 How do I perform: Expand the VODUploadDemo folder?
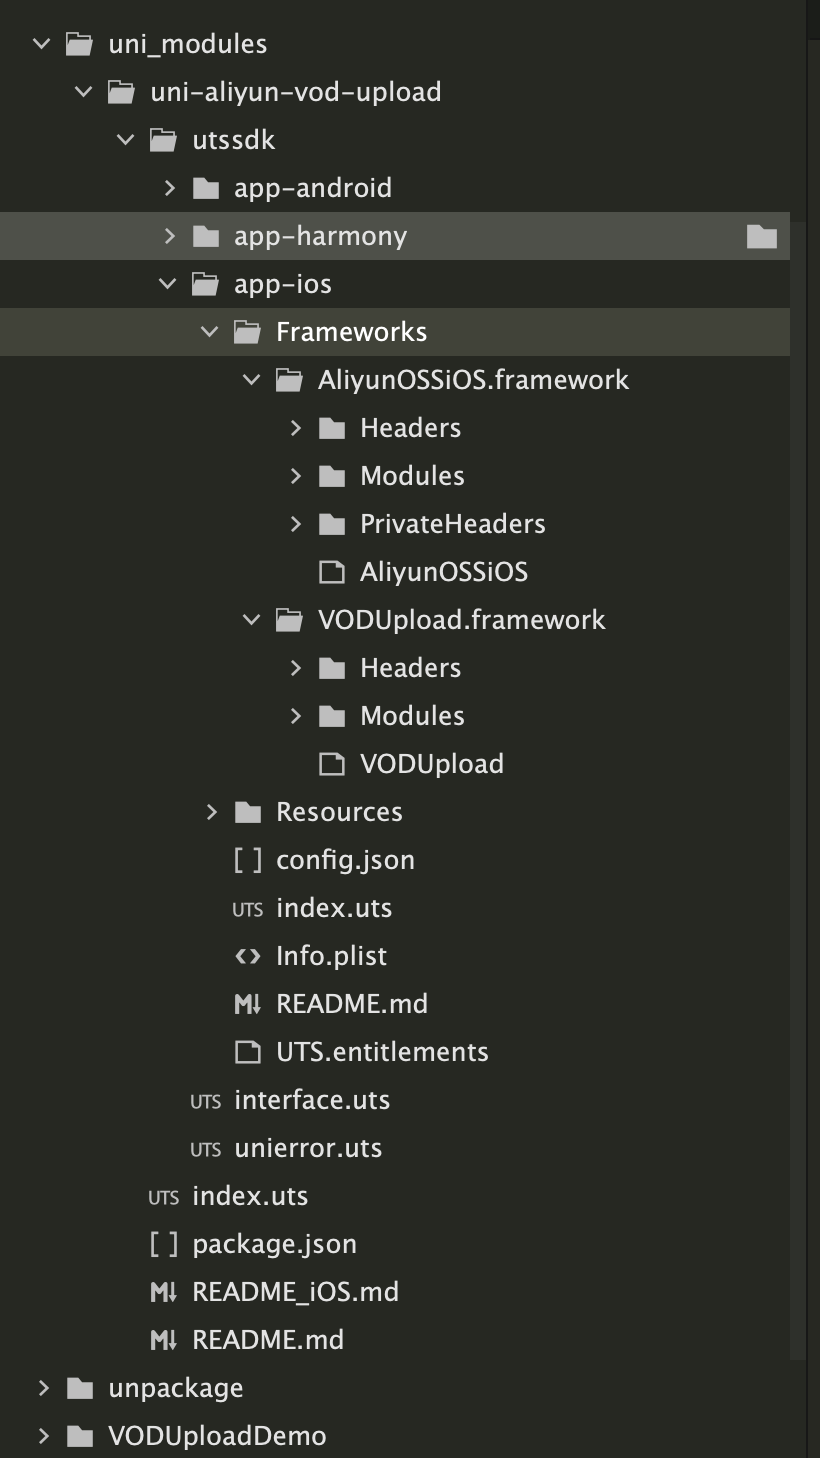43,1436
